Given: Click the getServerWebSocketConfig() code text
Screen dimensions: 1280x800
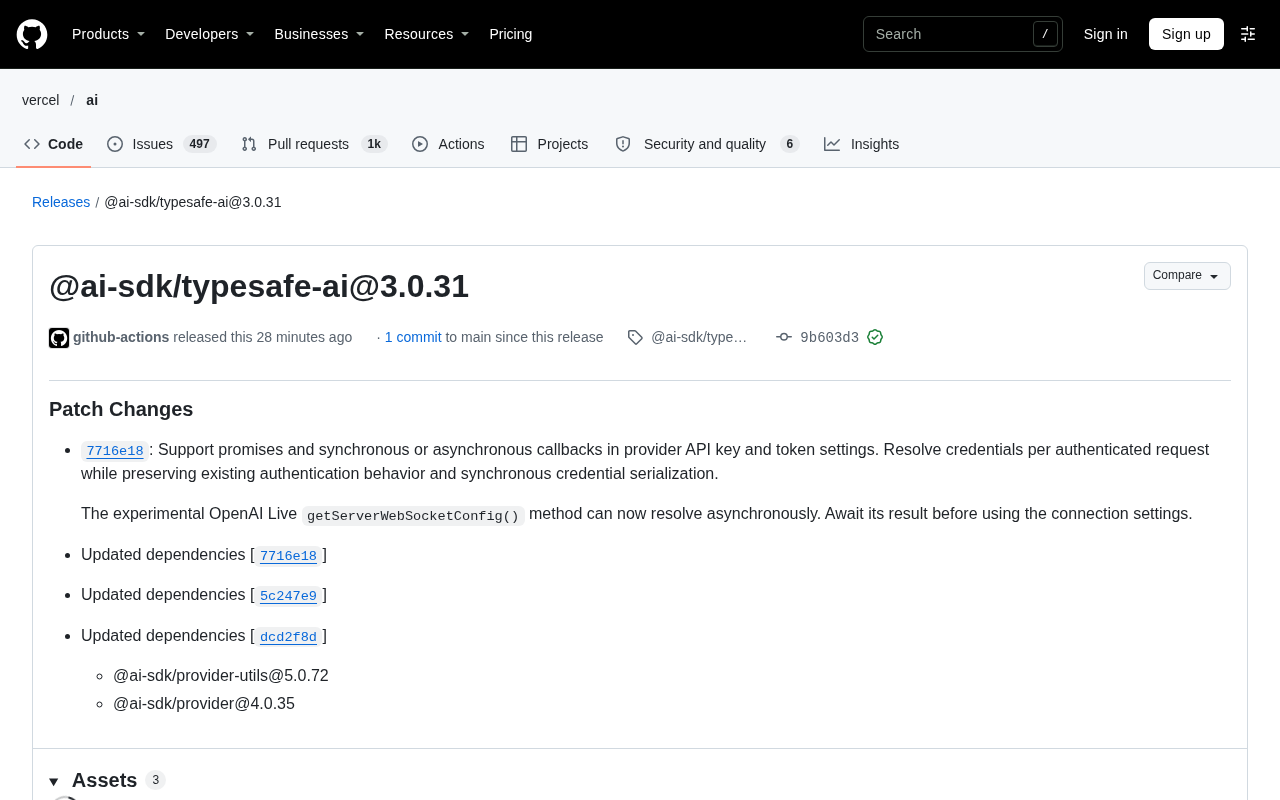Looking at the screenshot, I should click(413, 516).
